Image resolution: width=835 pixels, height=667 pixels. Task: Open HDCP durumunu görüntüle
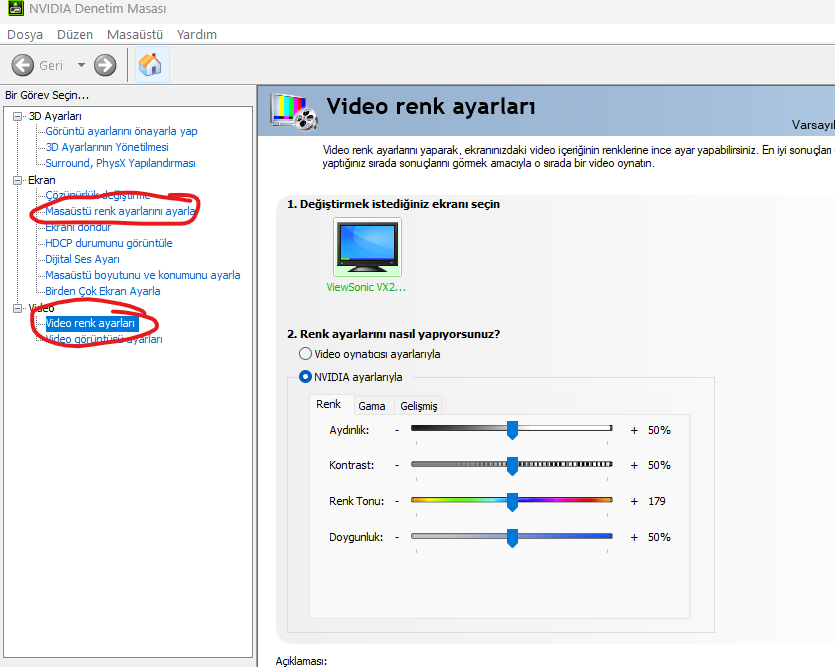(109, 243)
